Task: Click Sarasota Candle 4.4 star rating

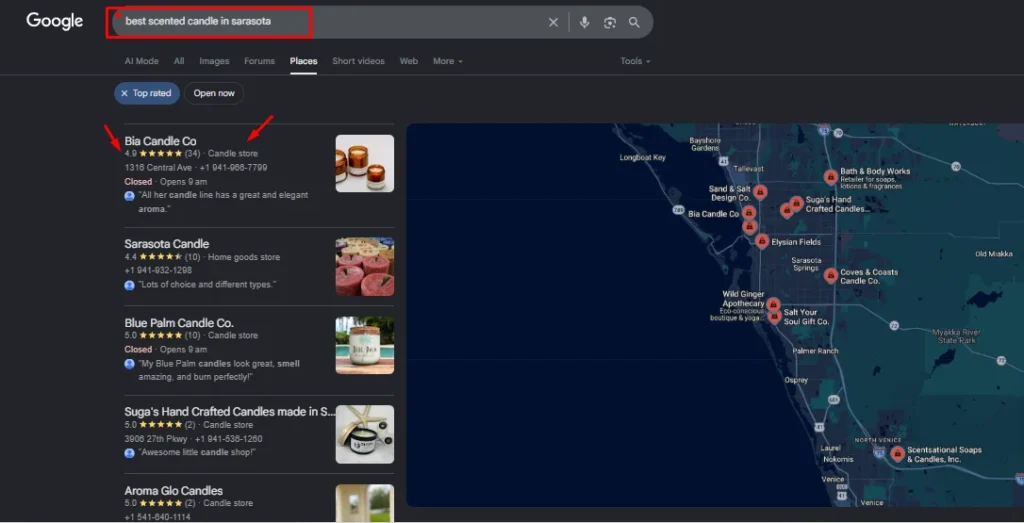Action: coord(162,257)
